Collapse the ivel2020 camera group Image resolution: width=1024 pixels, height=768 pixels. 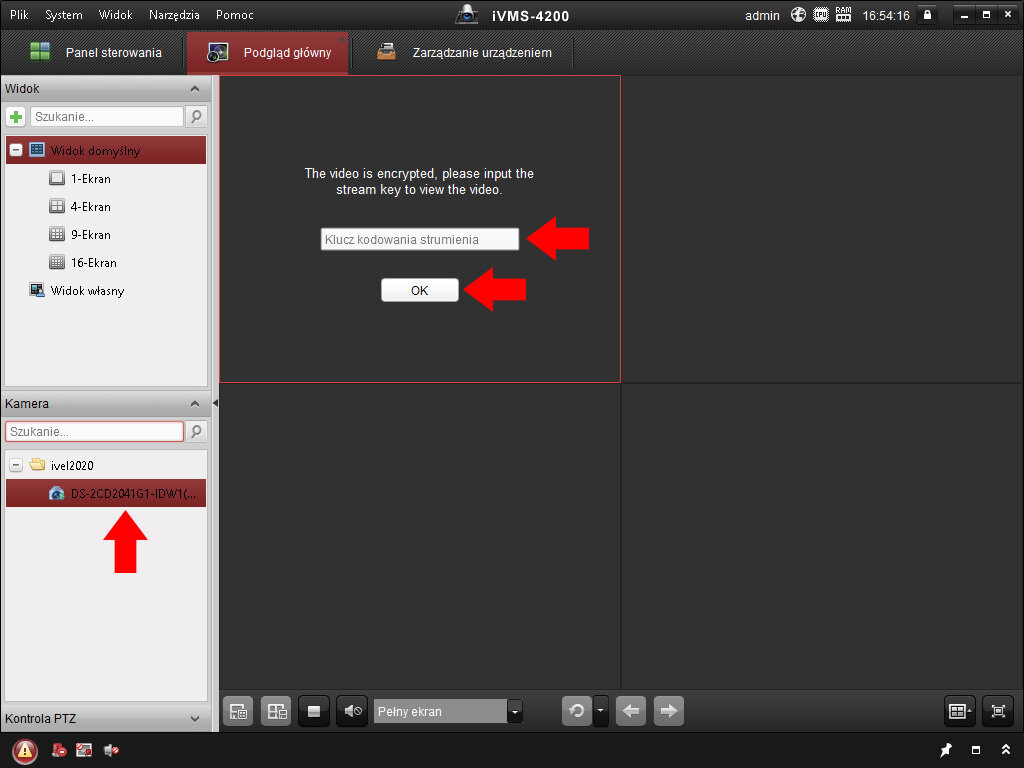[x=16, y=465]
